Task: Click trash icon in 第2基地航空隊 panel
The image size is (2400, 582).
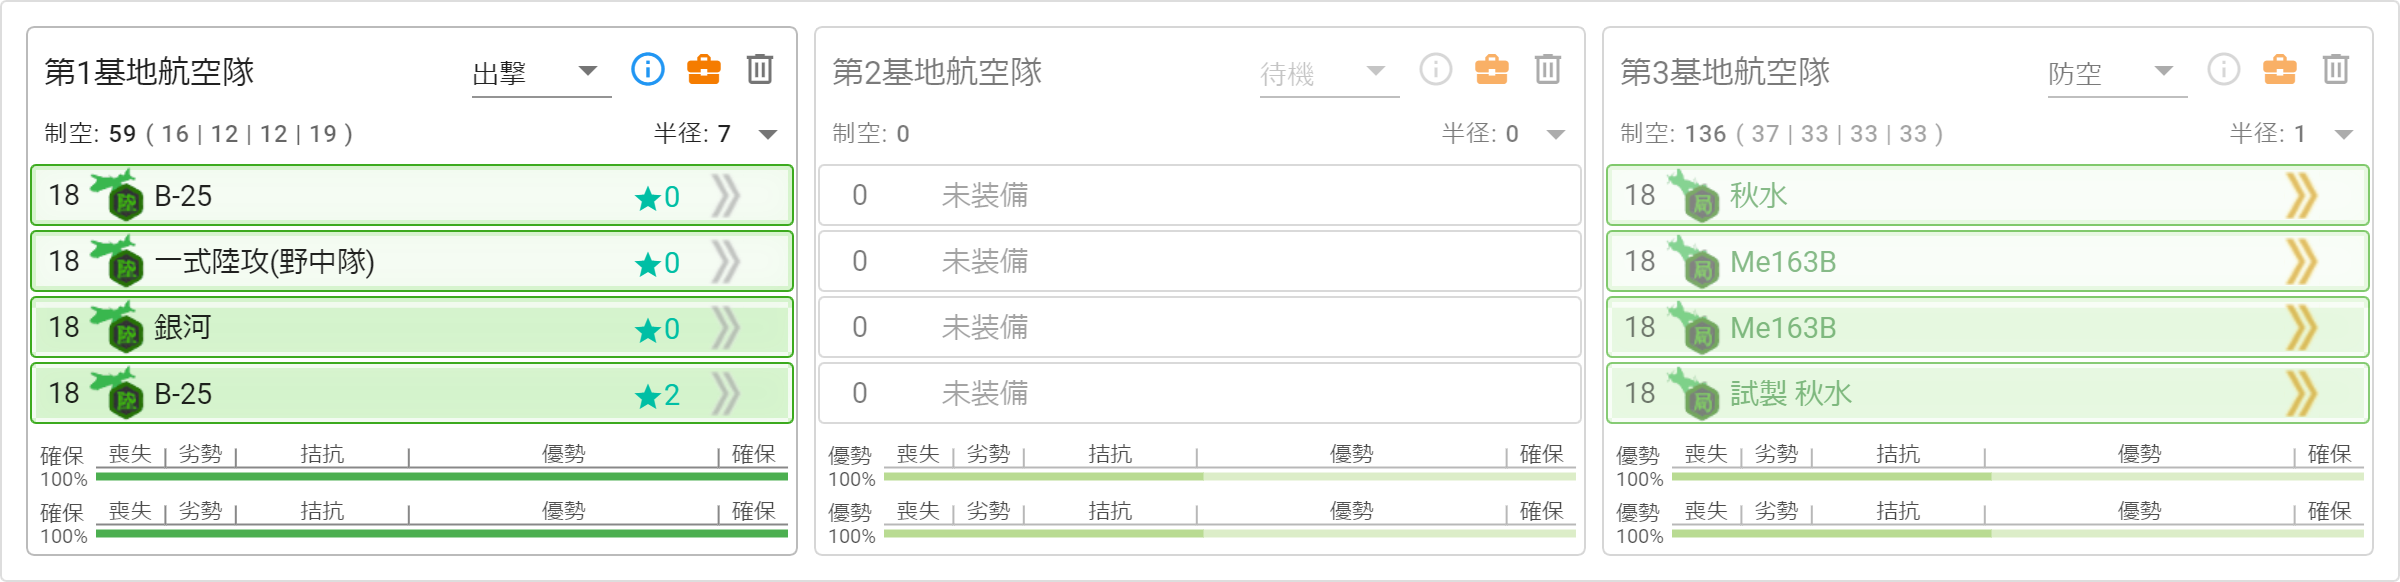Action: coord(1548,69)
